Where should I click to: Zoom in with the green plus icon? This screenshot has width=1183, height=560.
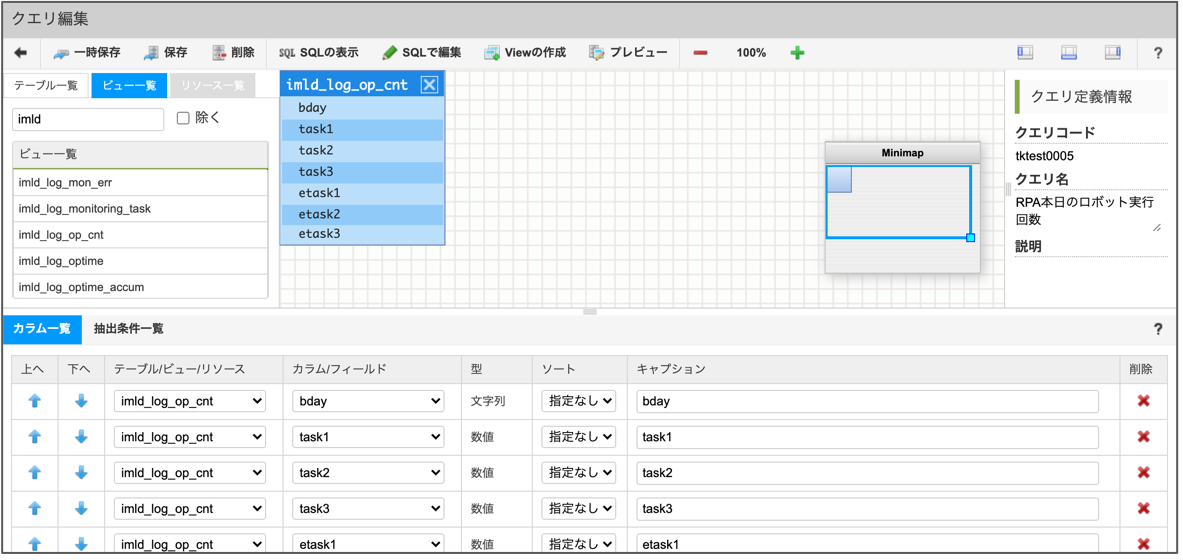click(x=797, y=53)
